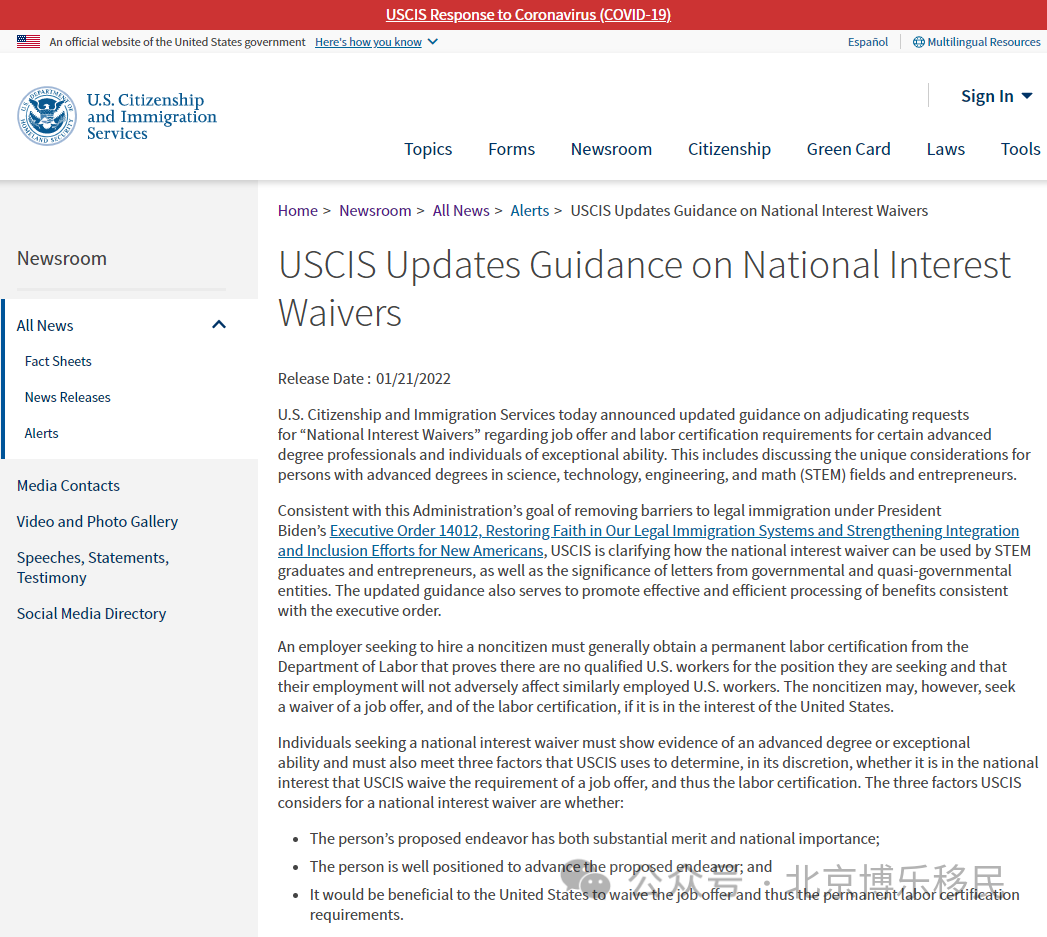Open the Tools menu
Image resolution: width=1047 pixels, height=937 pixels.
click(x=1020, y=149)
